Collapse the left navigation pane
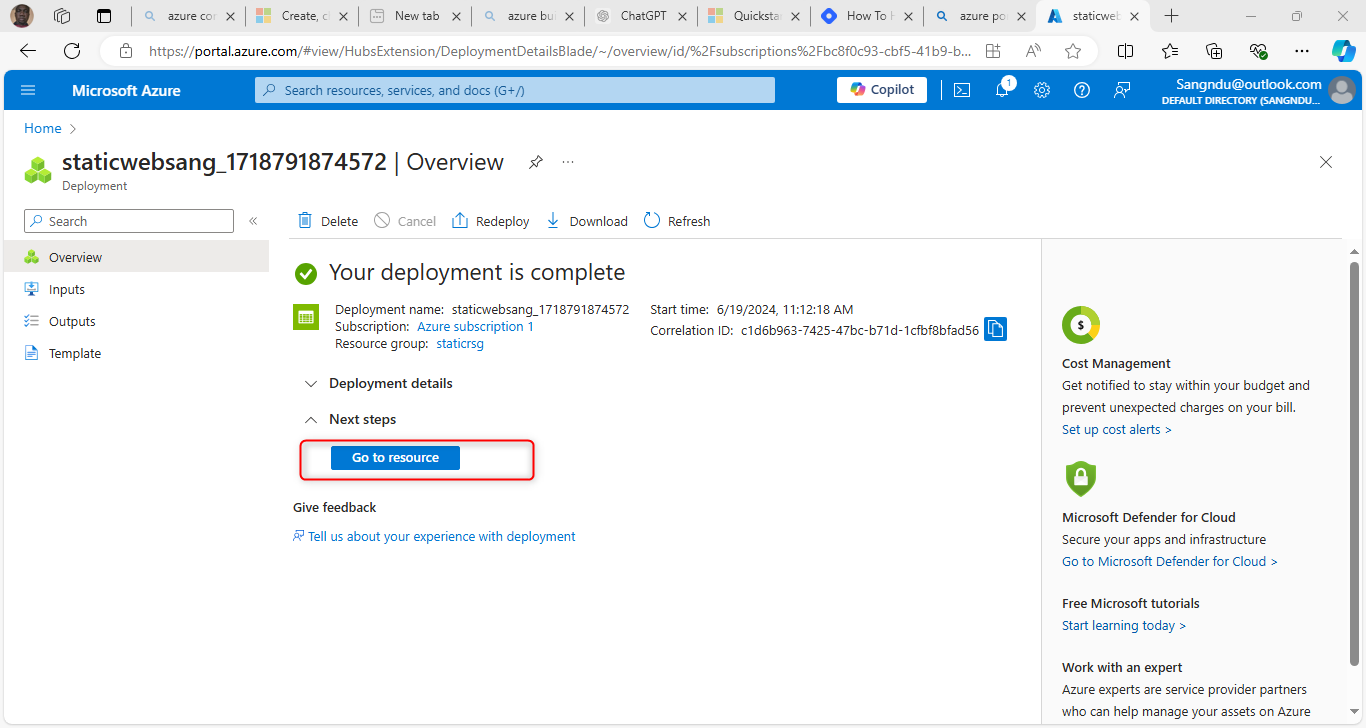The height and width of the screenshot is (728, 1366). 253,221
